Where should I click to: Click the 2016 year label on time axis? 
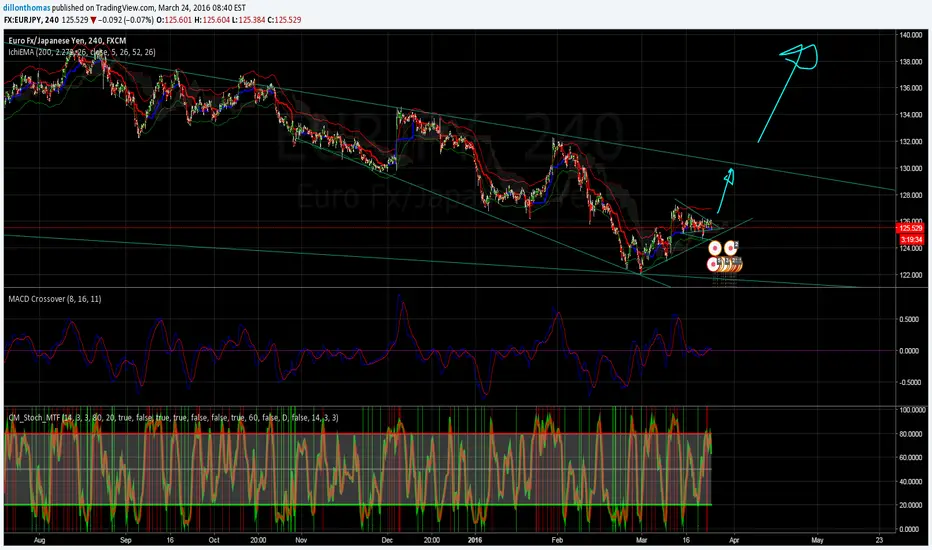tap(475, 540)
